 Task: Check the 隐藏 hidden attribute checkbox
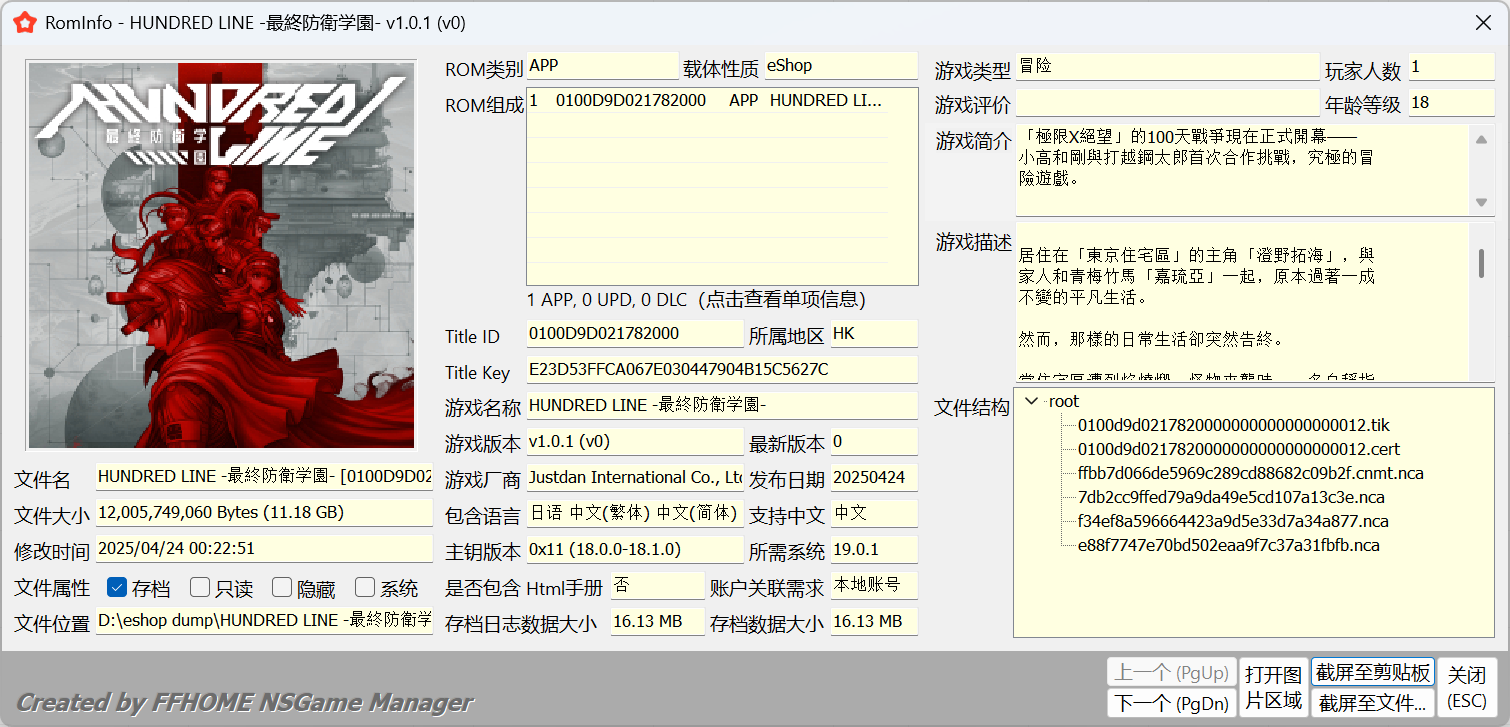[282, 588]
